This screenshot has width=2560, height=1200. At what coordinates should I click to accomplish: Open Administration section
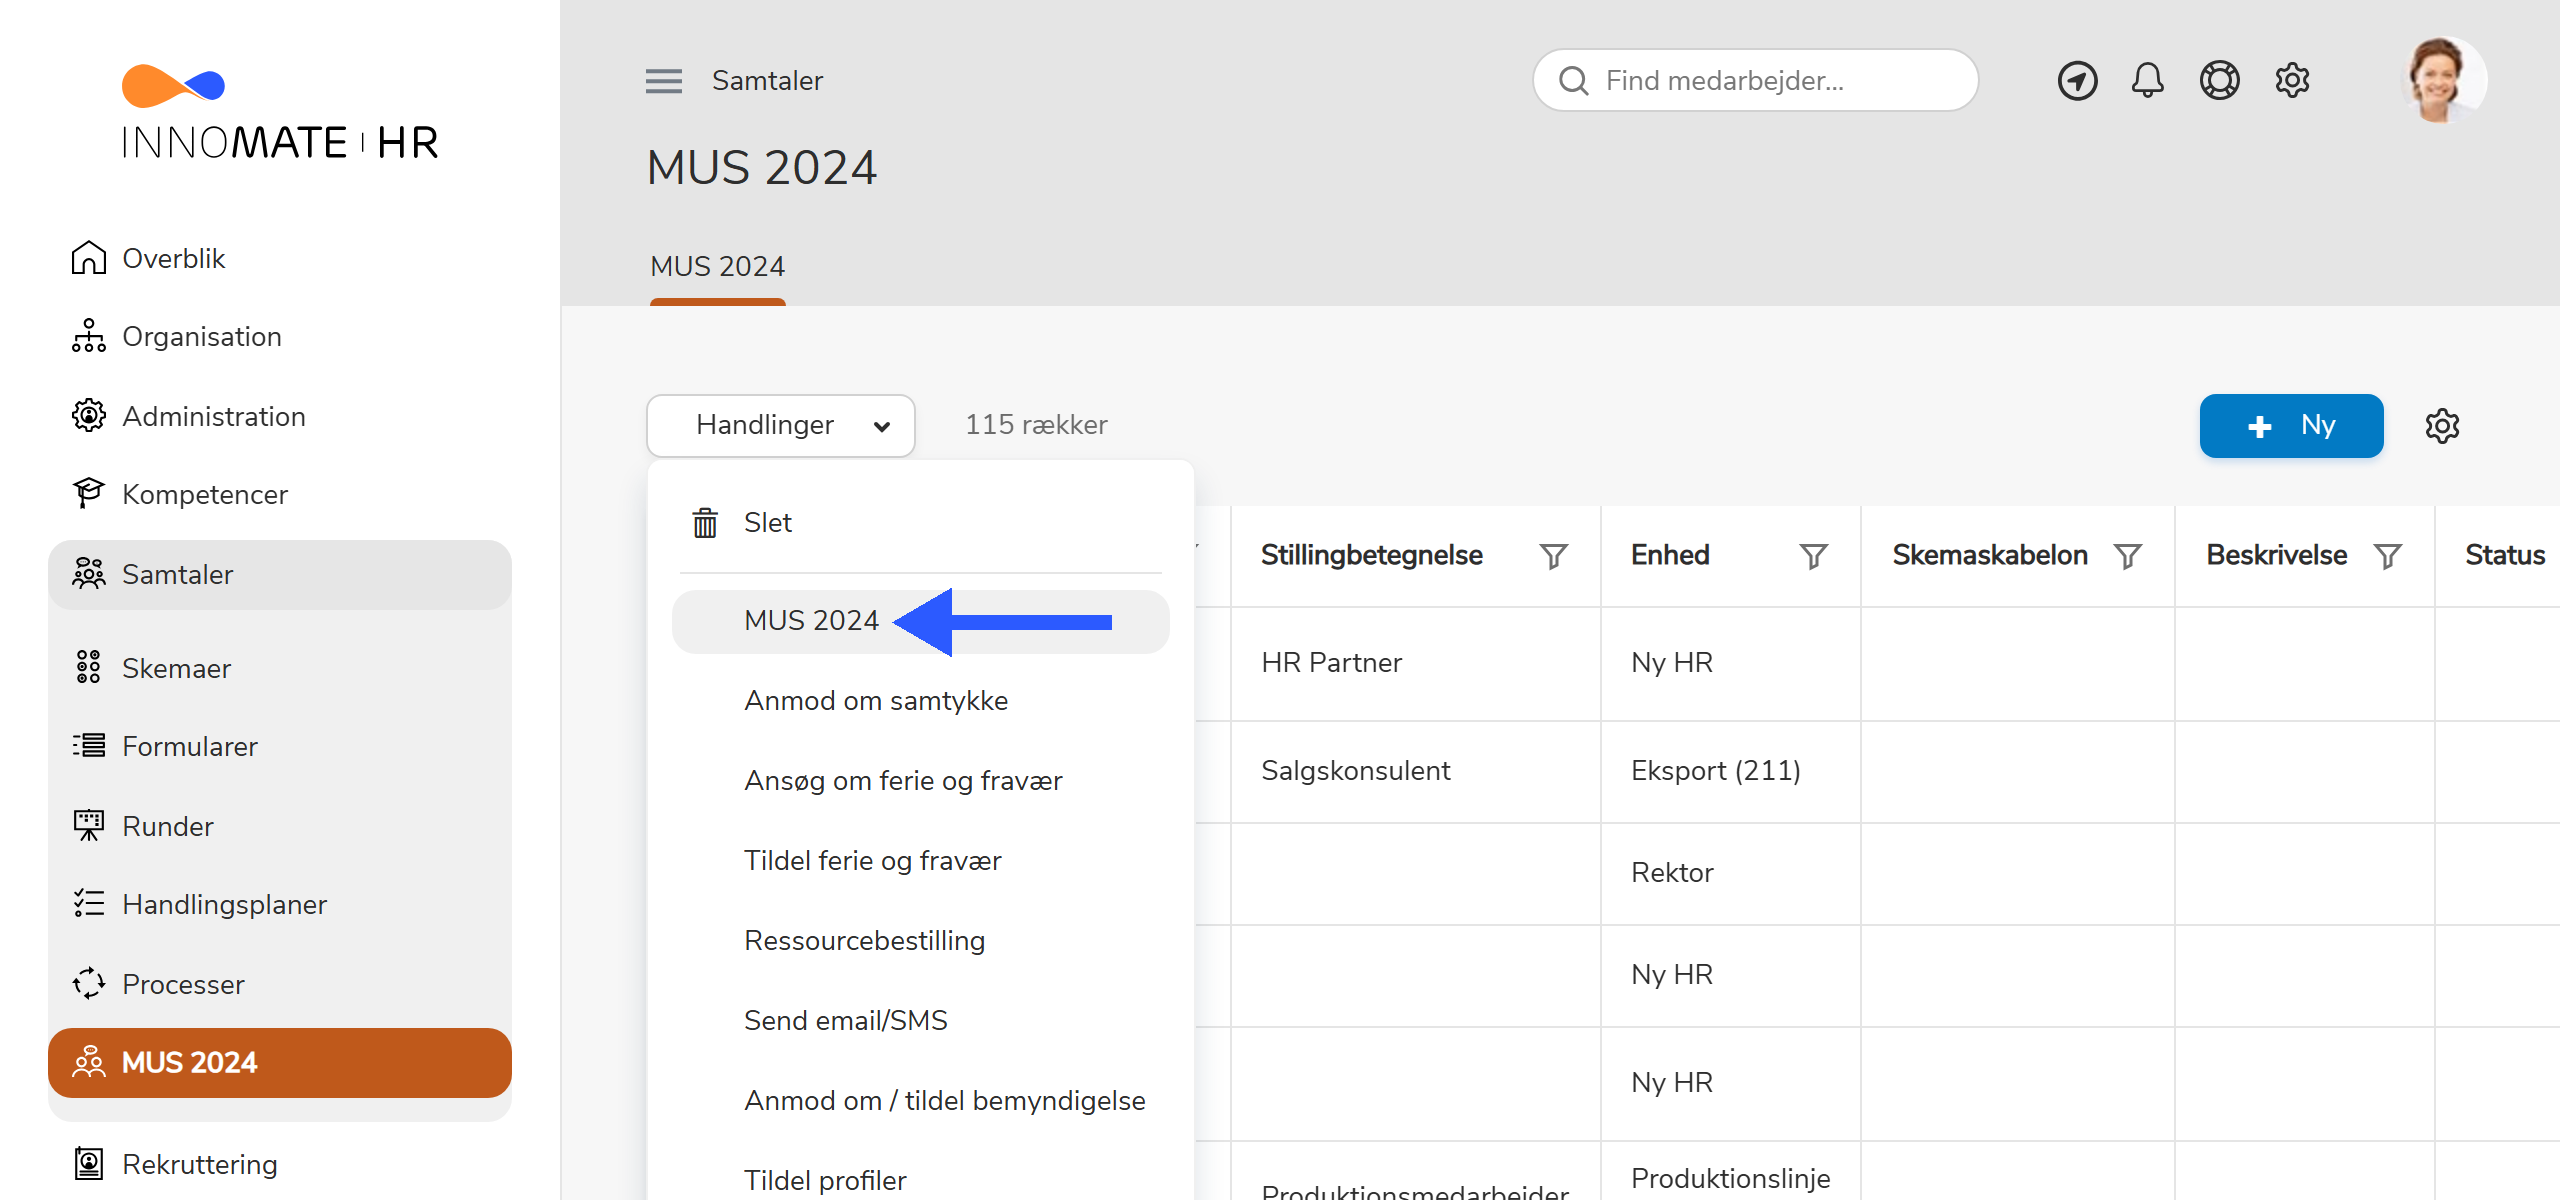[x=280, y=416]
